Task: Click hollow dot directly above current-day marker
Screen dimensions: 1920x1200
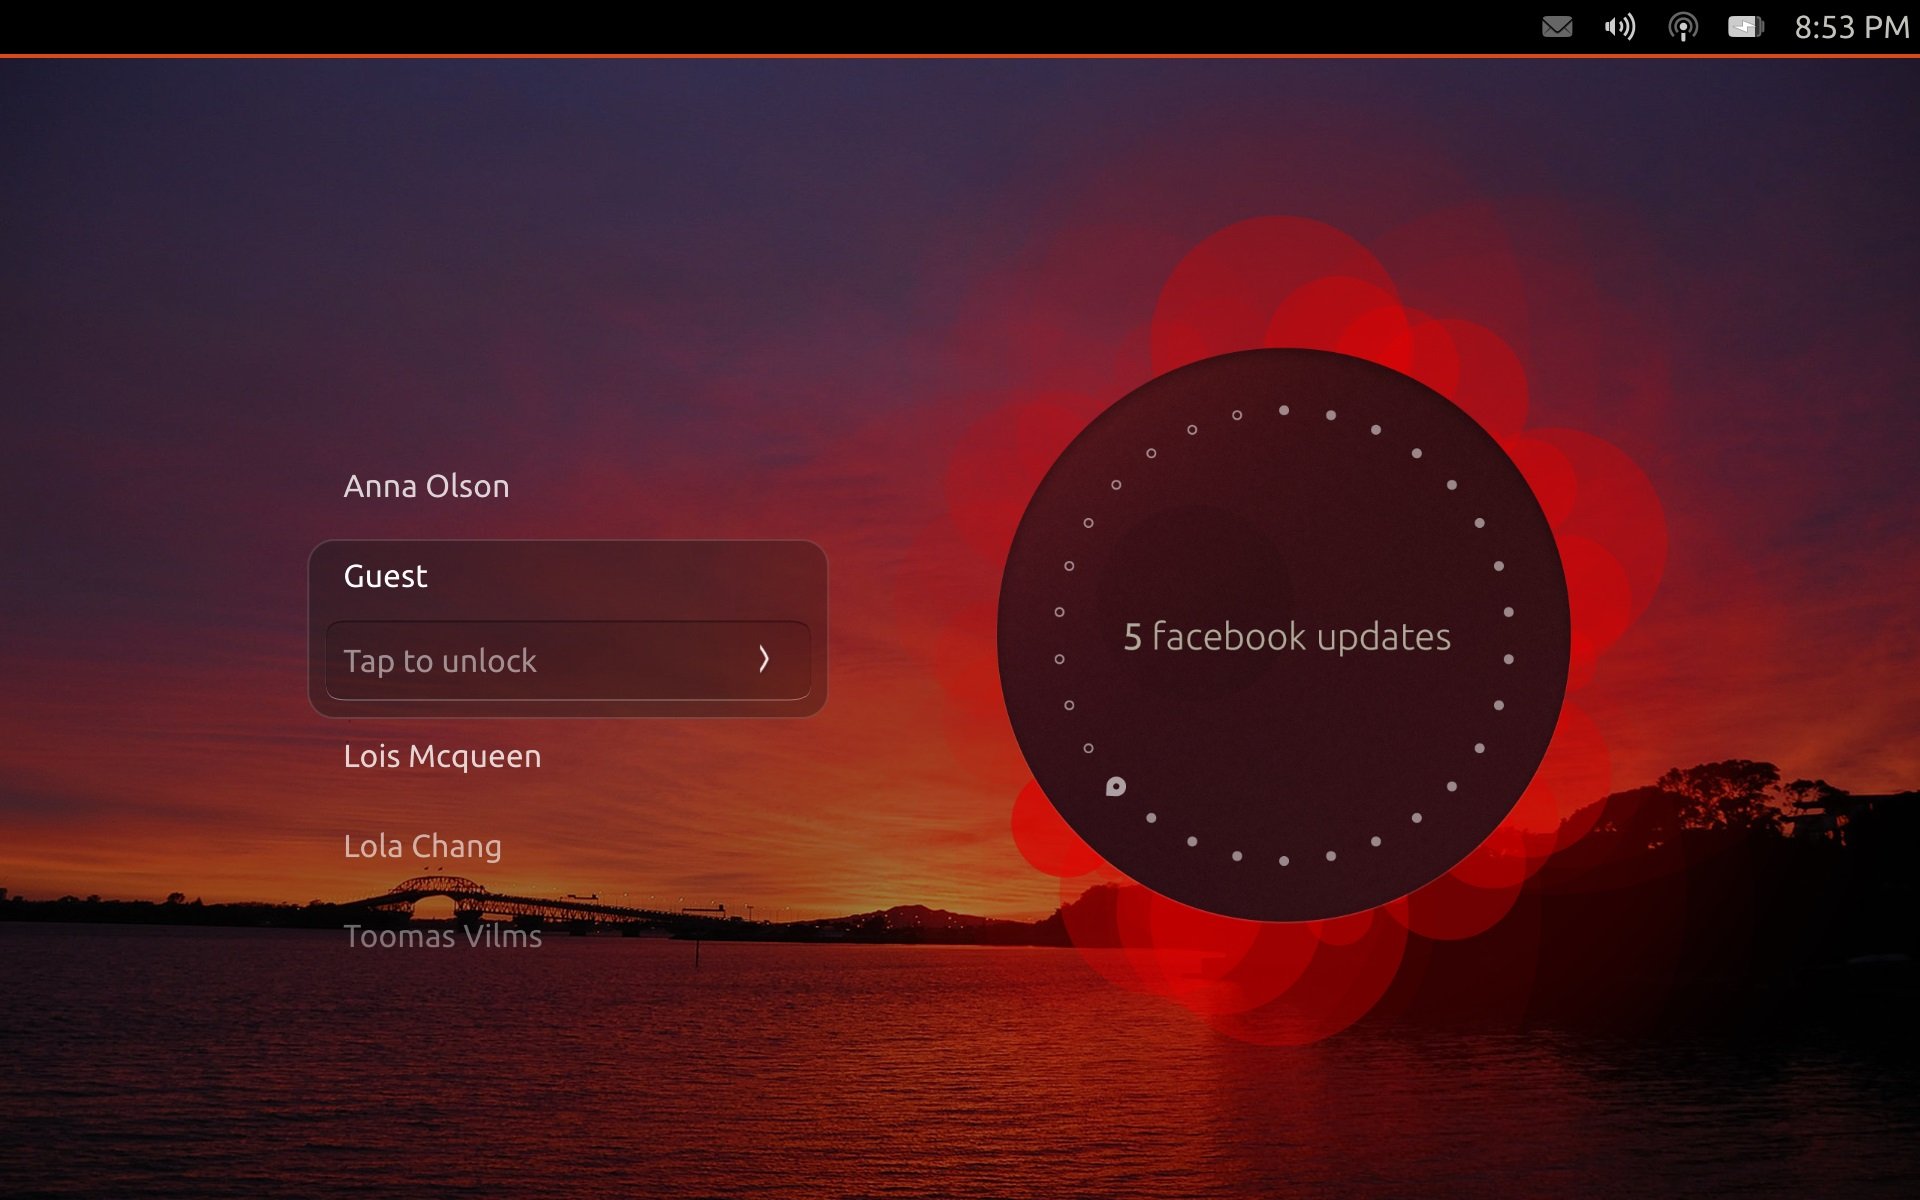Action: tap(1089, 748)
